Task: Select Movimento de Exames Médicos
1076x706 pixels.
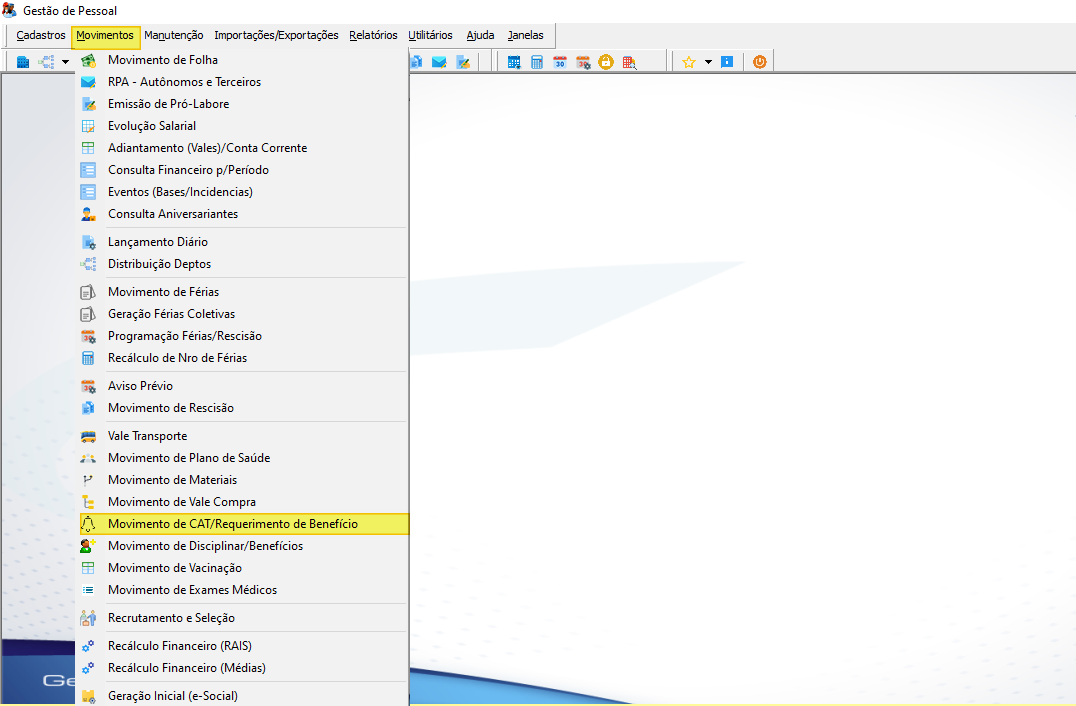Action: pyautogui.click(x=243, y=589)
